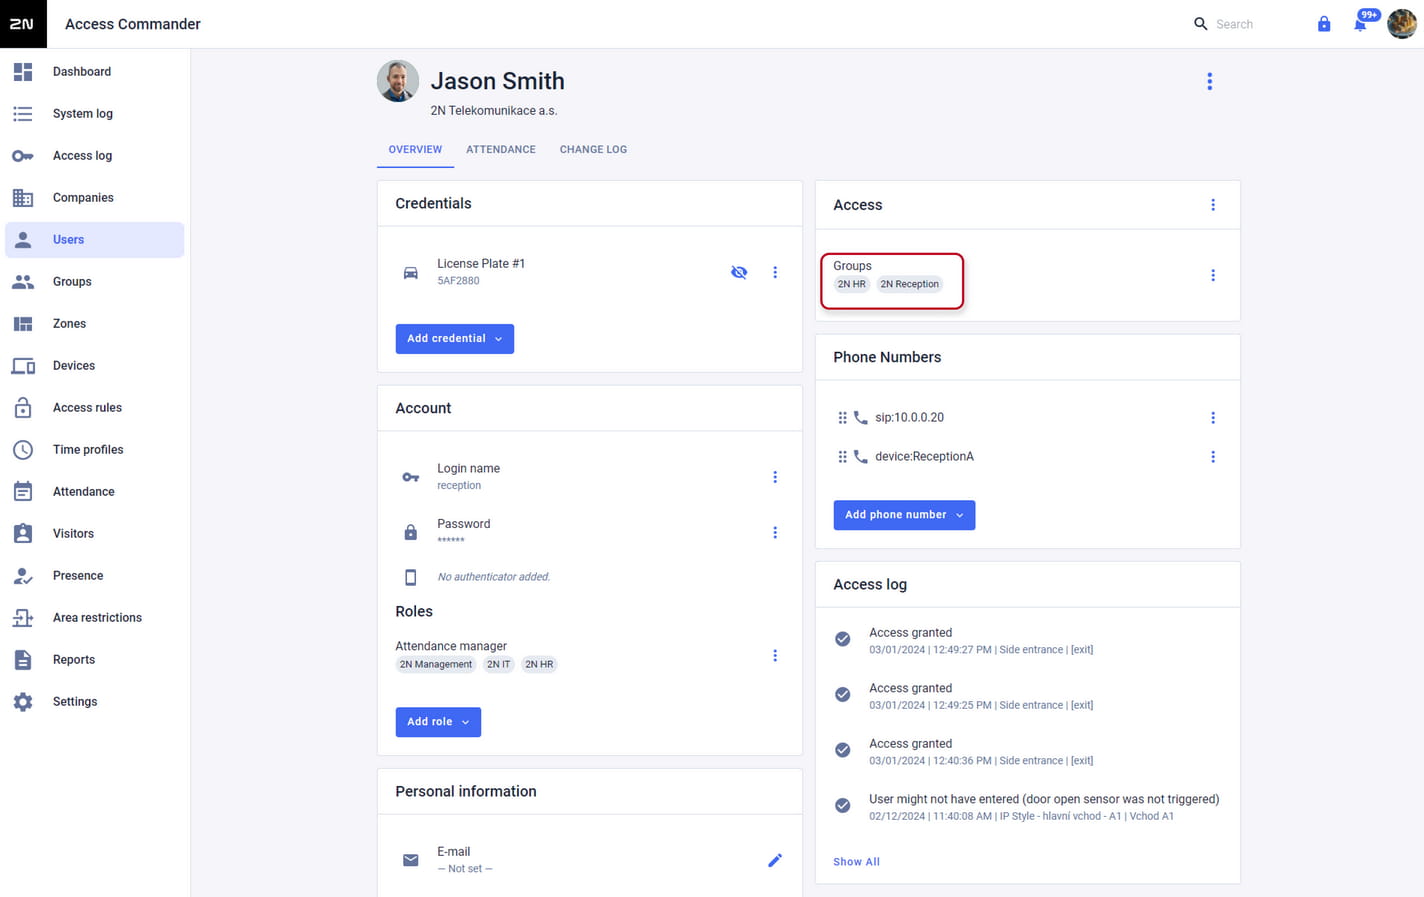Viewport: 1424px width, 897px height.
Task: Click Show All in Access log
Action: tap(856, 862)
